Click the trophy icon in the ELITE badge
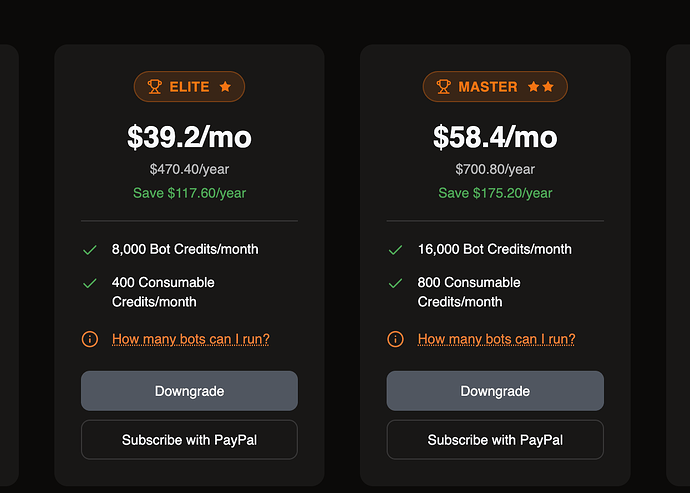Viewport: 690px width, 493px height. [x=154, y=87]
